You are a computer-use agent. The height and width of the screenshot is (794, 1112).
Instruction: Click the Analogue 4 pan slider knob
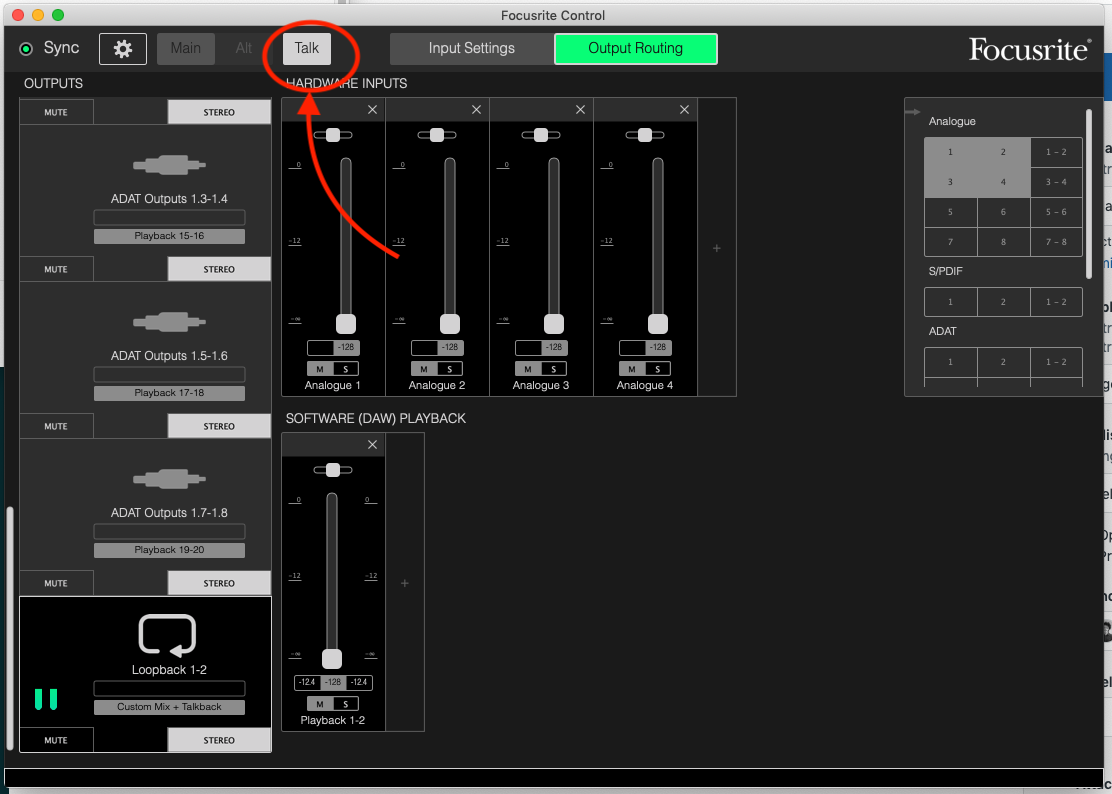click(x=645, y=135)
